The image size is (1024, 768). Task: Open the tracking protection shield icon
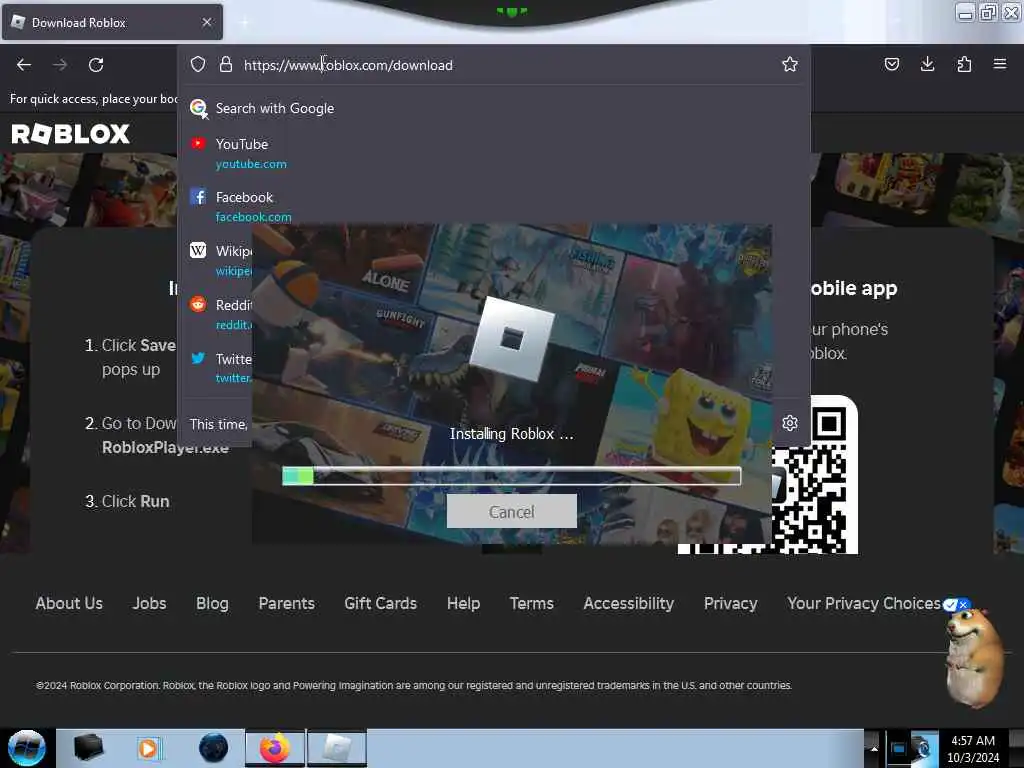tap(198, 64)
